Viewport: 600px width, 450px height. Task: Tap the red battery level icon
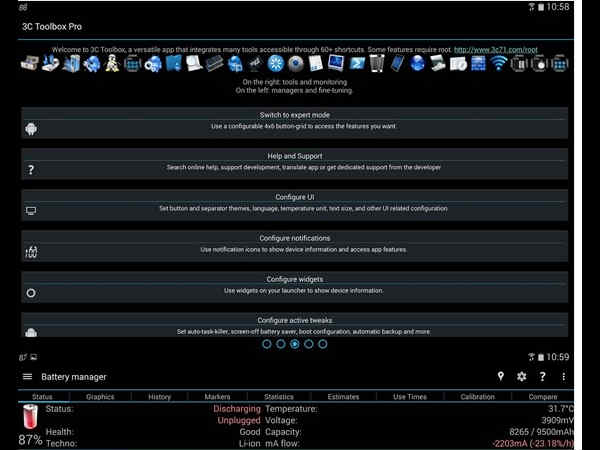pyautogui.click(x=29, y=417)
